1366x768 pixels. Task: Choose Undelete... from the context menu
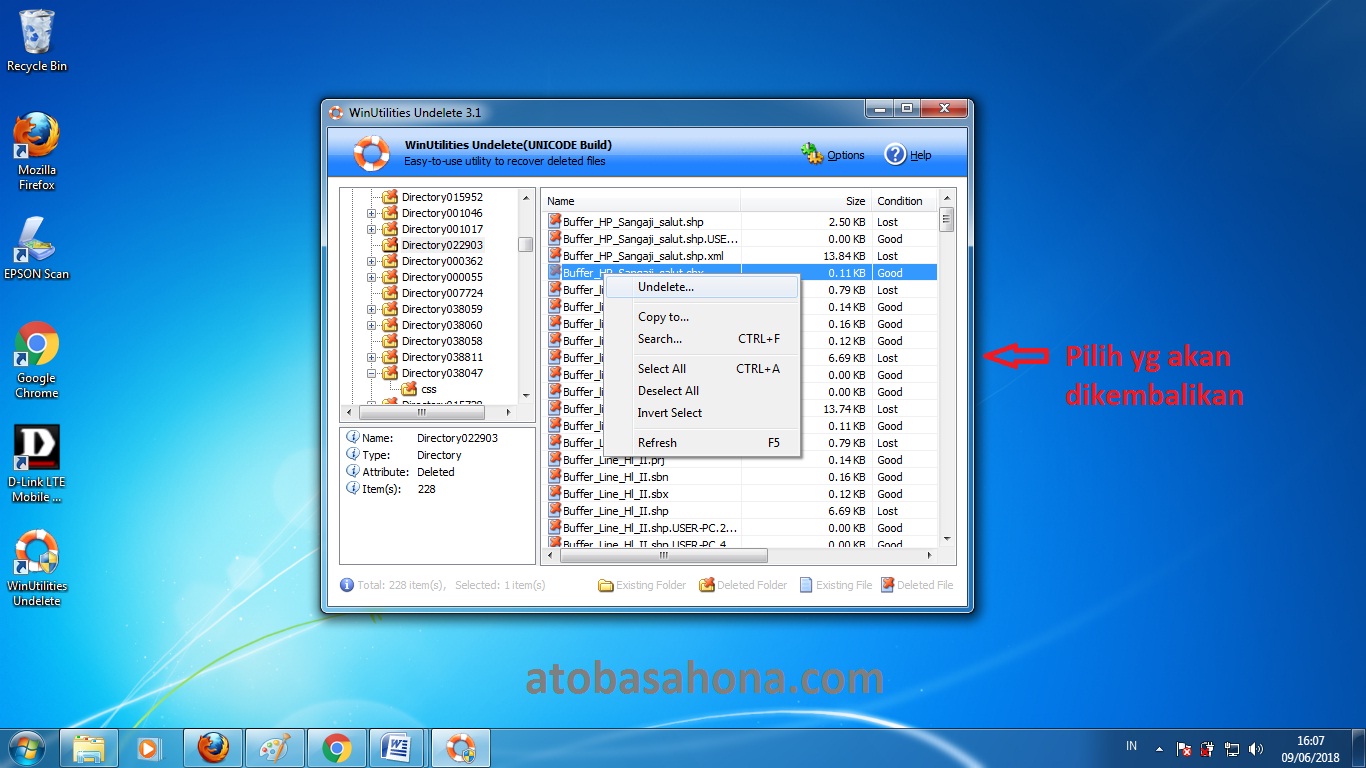(x=702, y=287)
